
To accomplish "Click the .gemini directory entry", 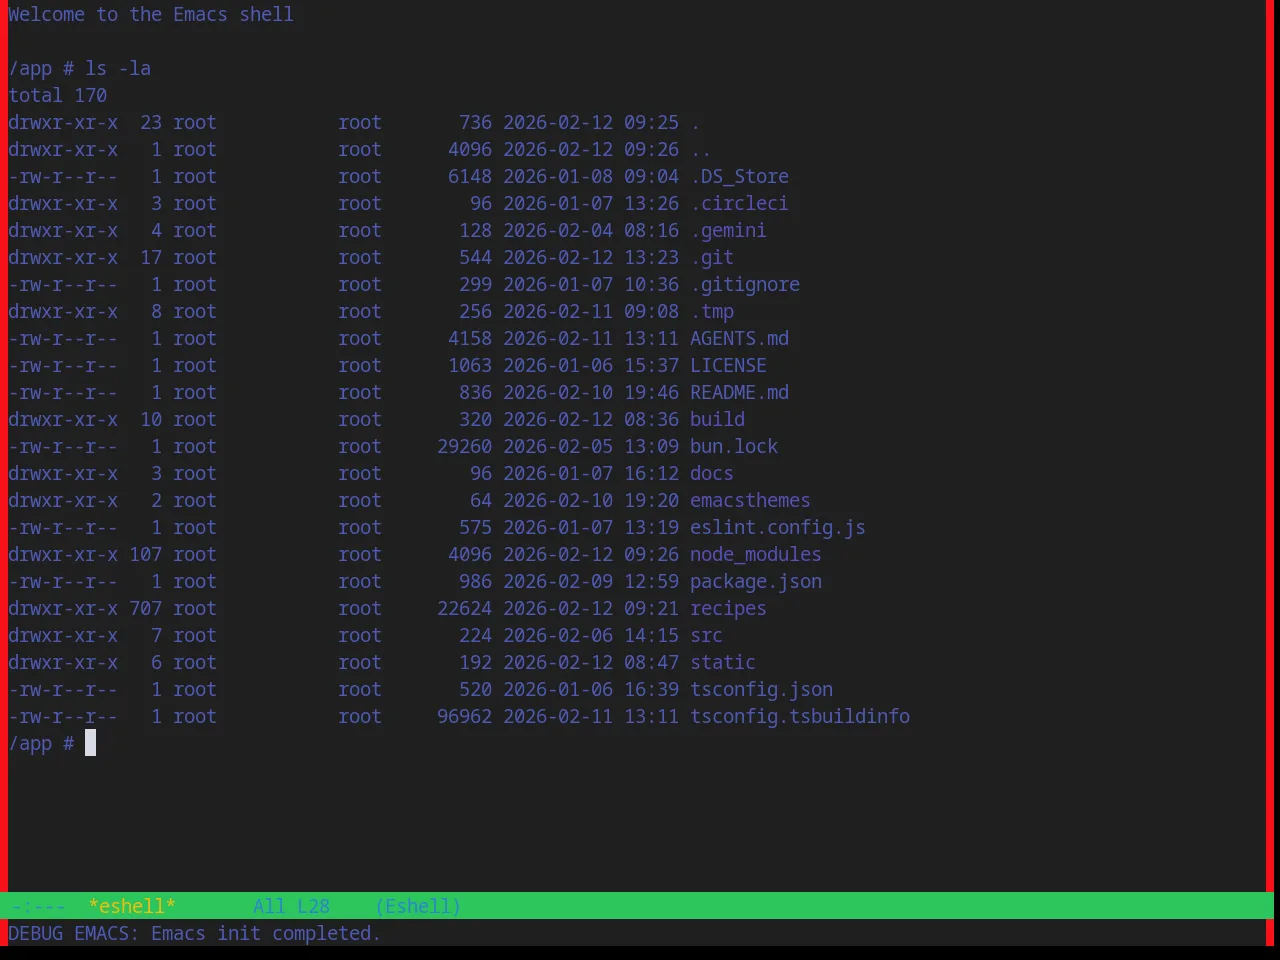I will click(x=728, y=230).
